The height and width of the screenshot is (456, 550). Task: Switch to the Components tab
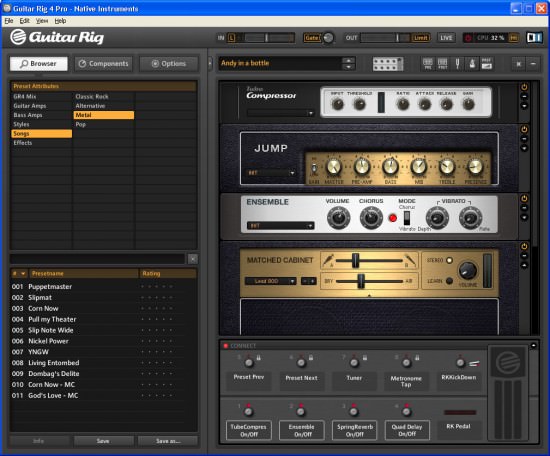pyautogui.click(x=103, y=64)
